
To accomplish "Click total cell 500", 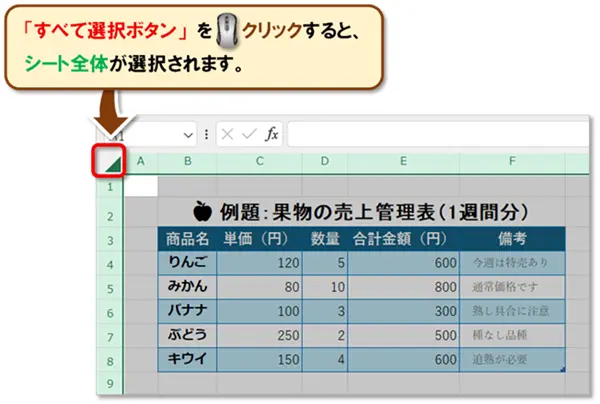I will [403, 336].
